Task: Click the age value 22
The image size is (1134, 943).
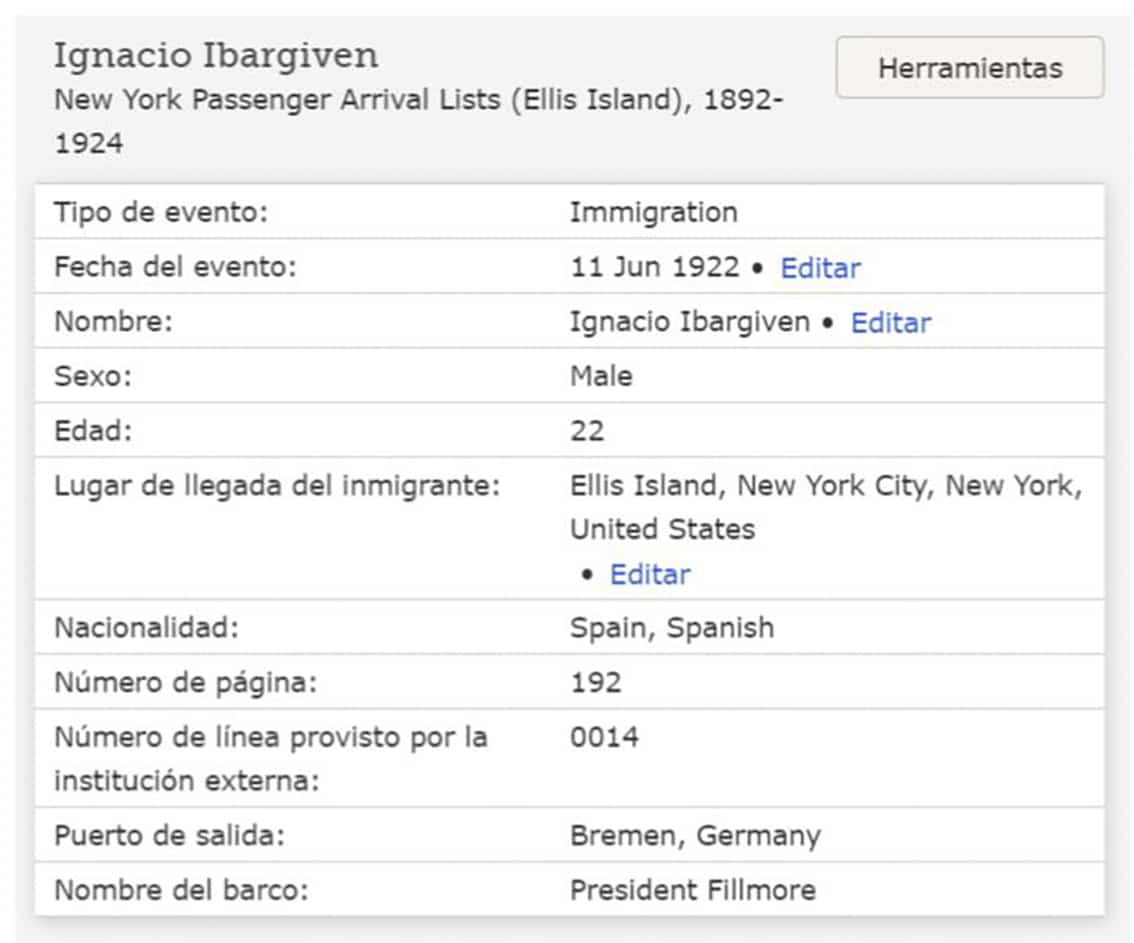Action: 587,431
